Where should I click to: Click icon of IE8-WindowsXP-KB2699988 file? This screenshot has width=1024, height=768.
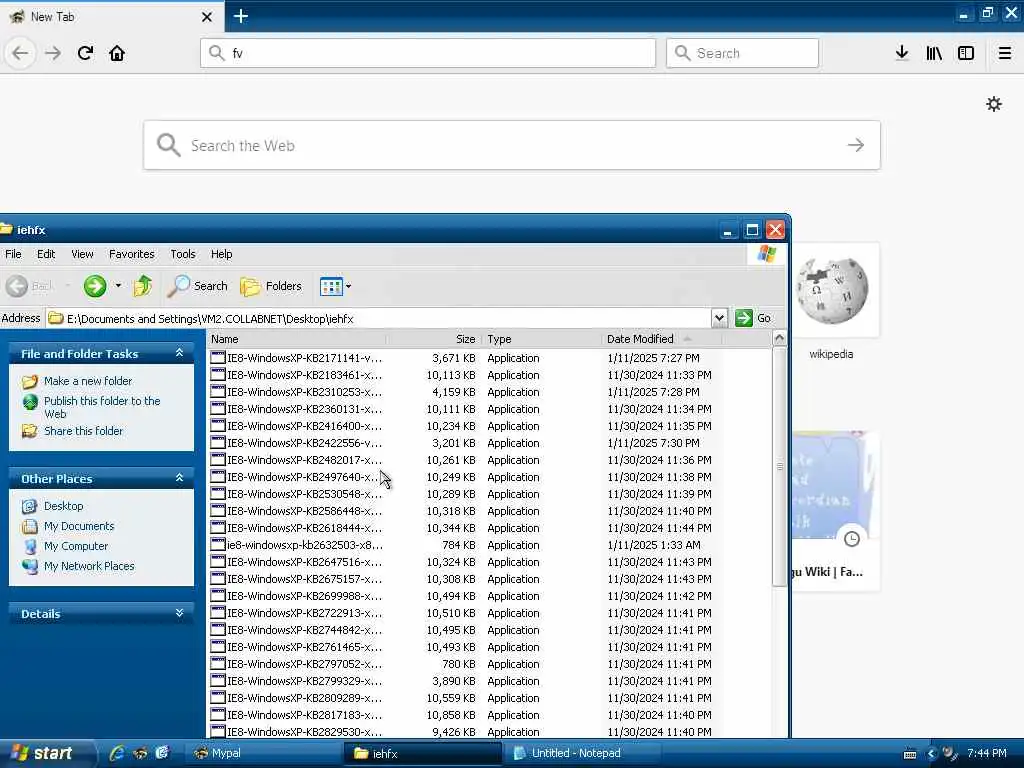[x=217, y=596]
